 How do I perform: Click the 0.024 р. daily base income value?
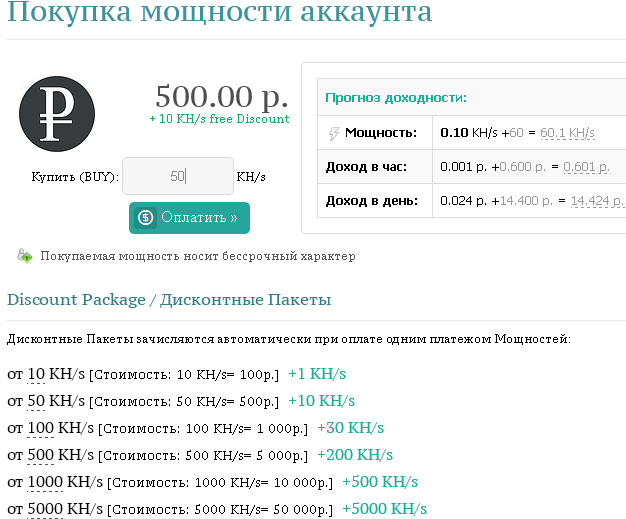(463, 200)
